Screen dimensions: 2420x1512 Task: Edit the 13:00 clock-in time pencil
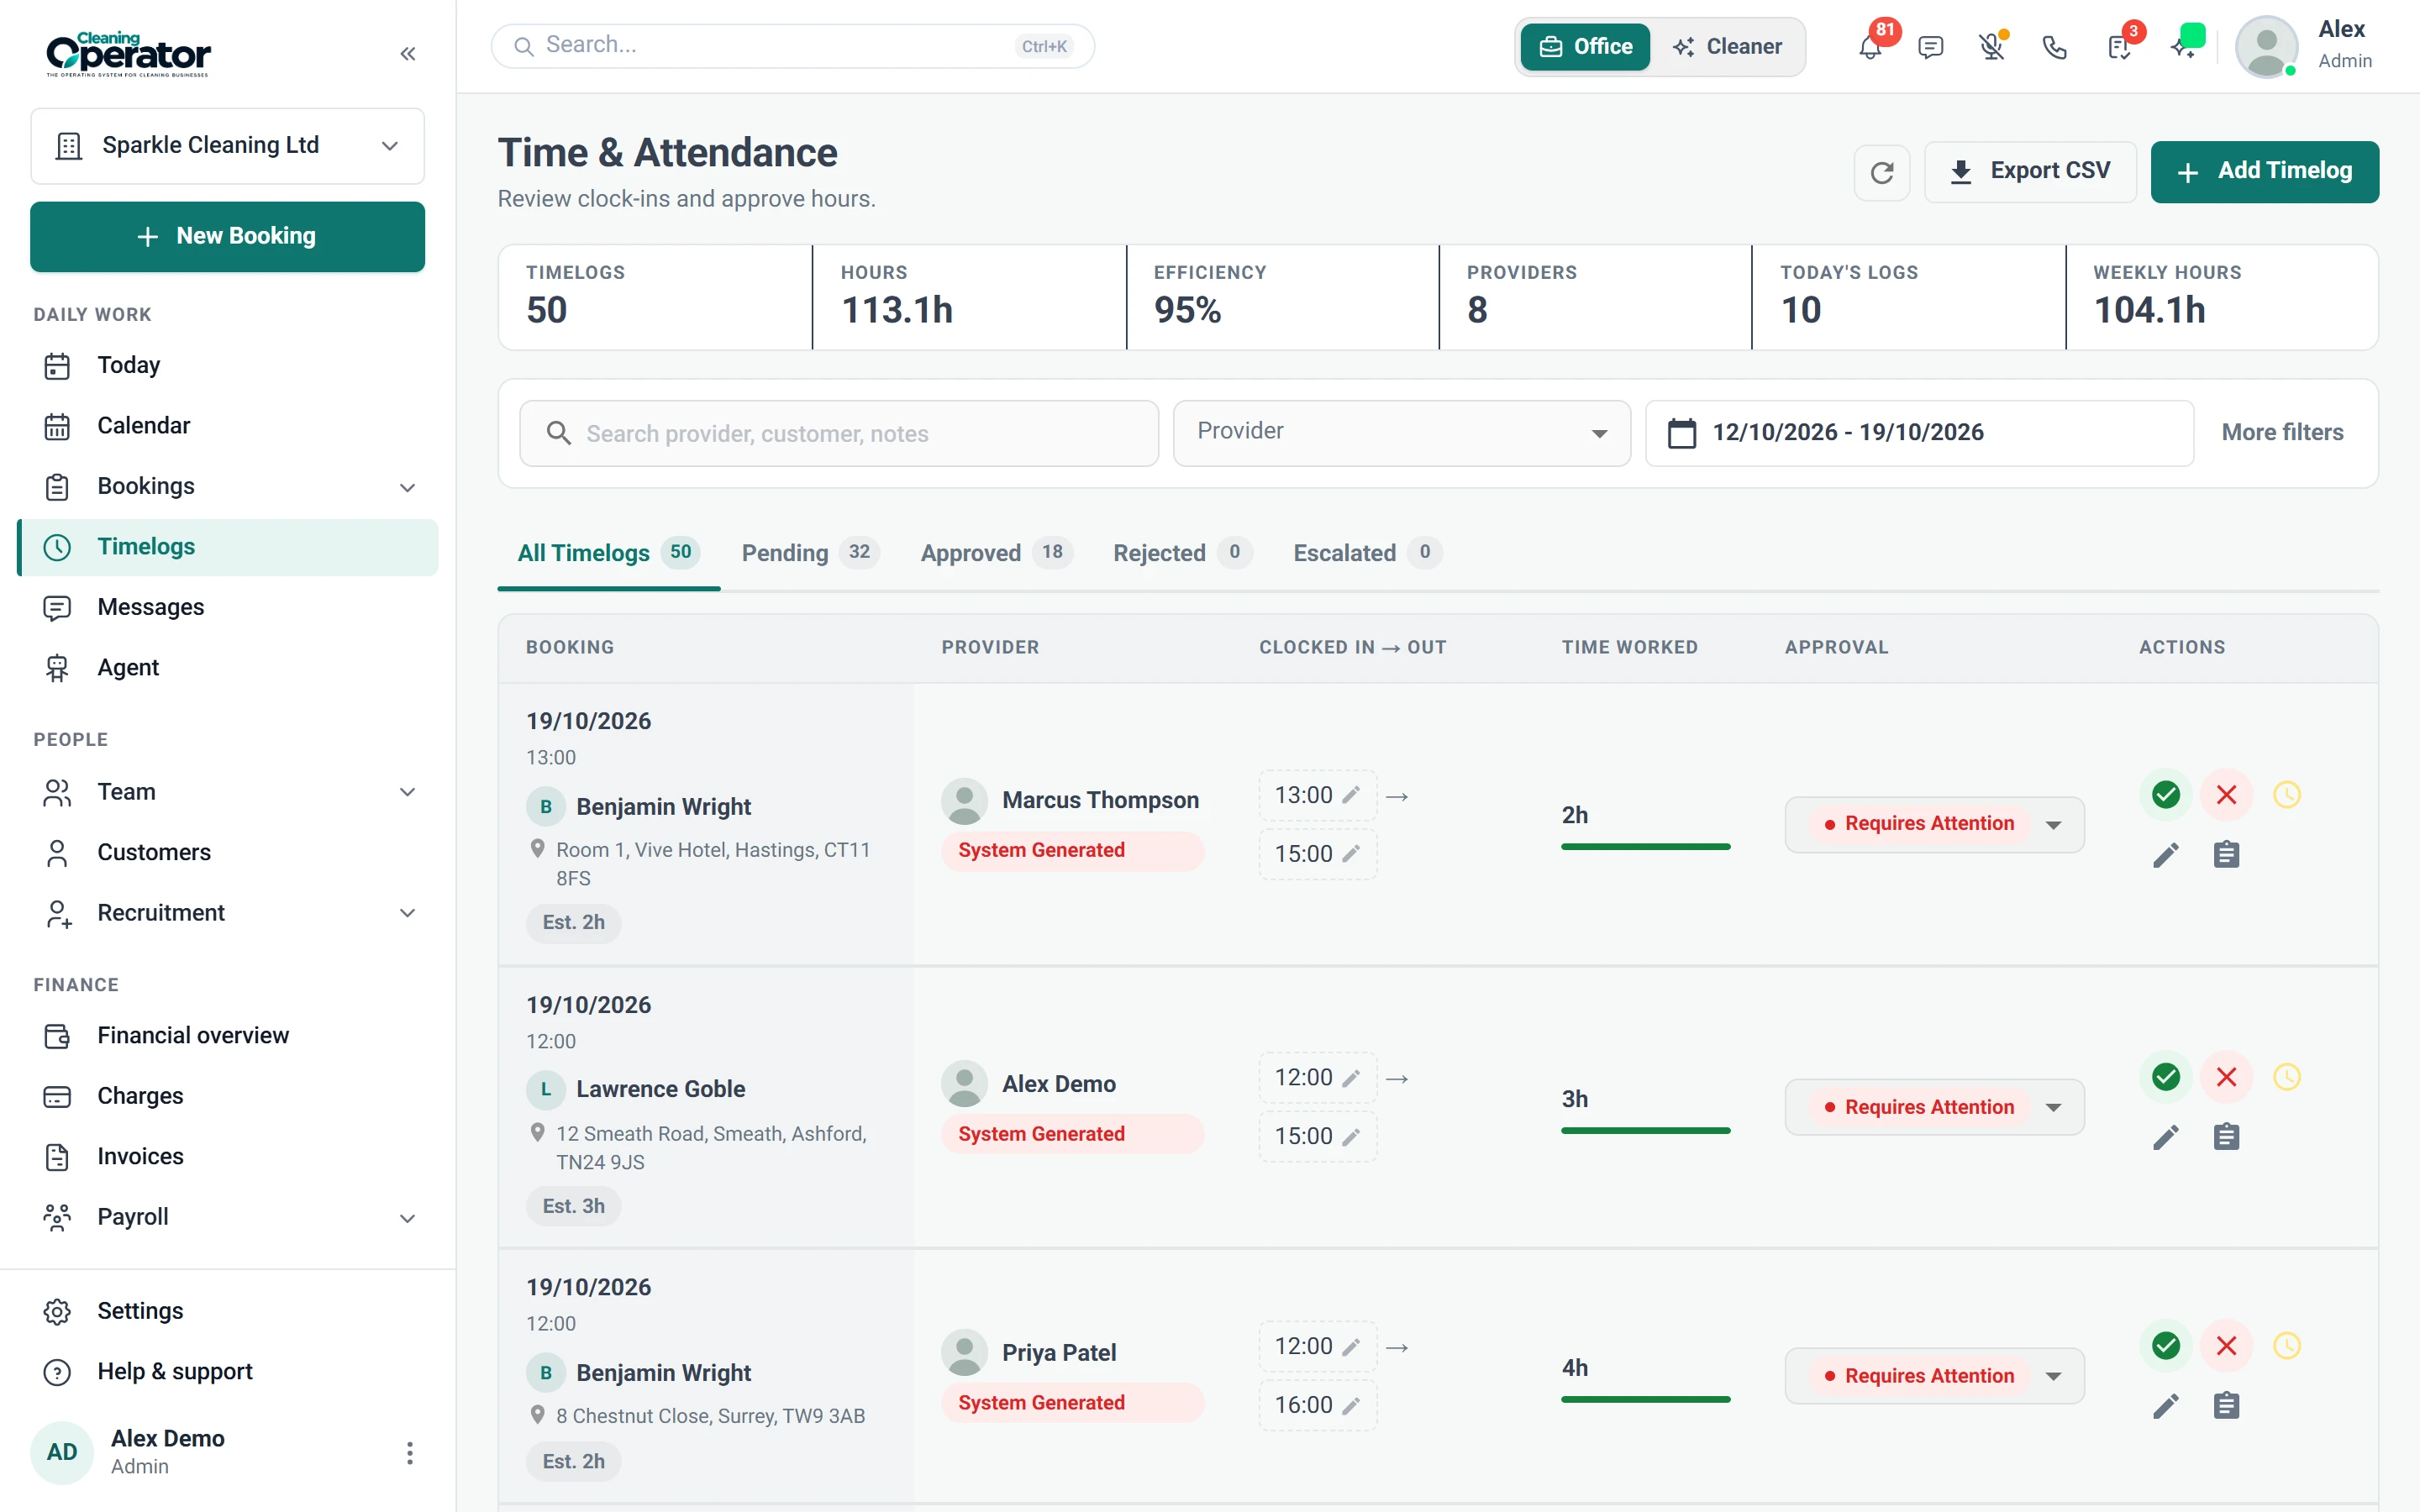click(1351, 795)
